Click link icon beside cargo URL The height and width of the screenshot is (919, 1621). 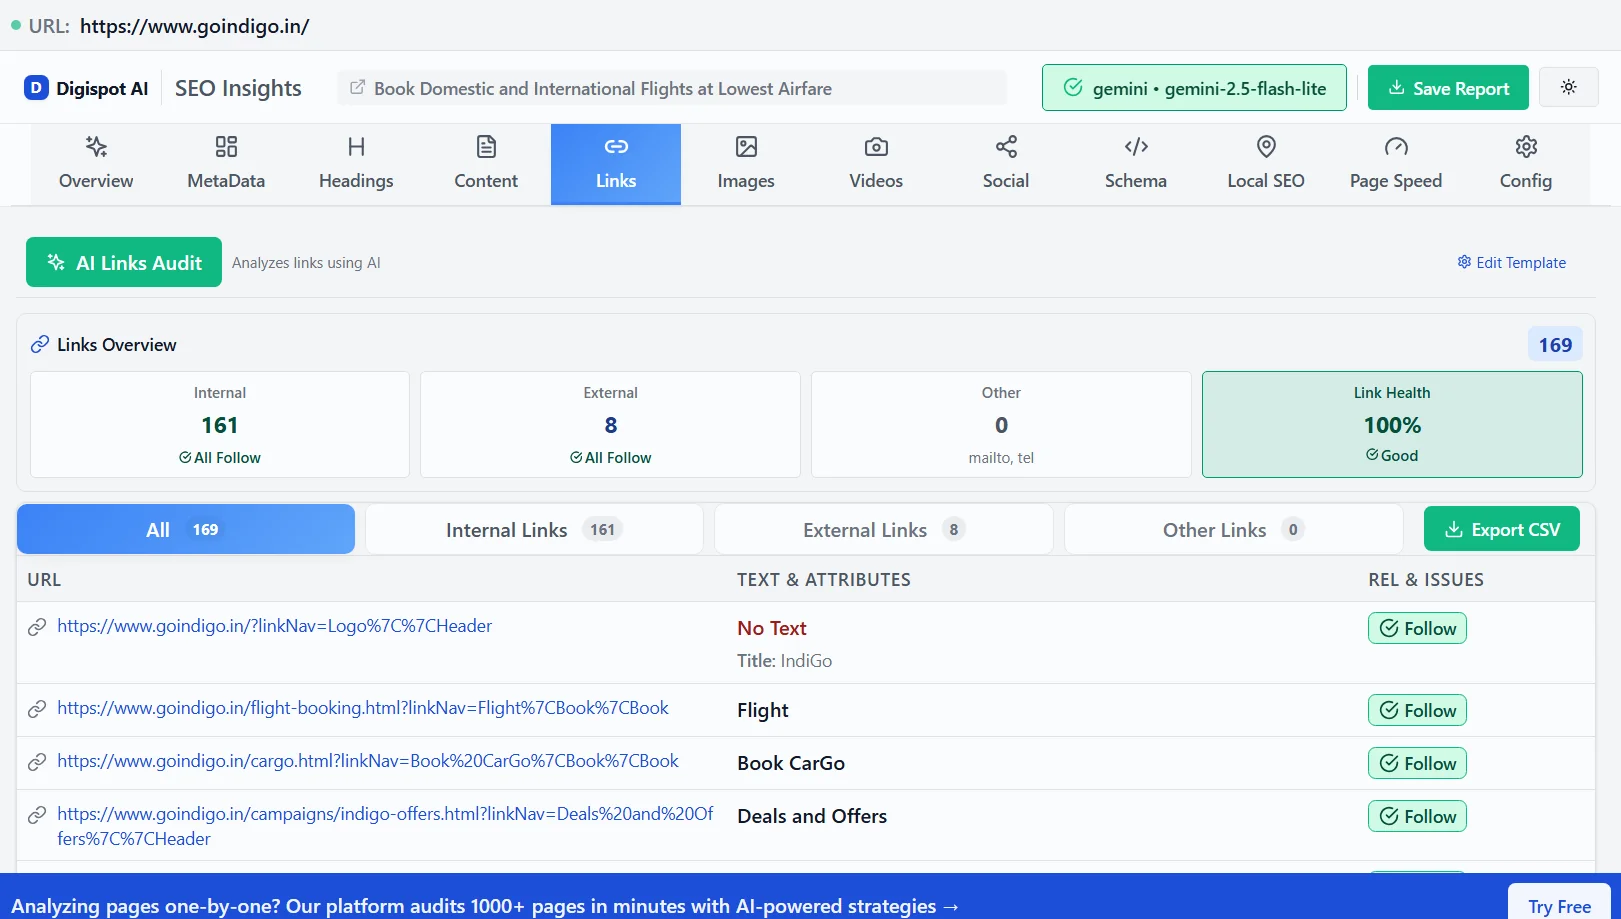click(37, 762)
